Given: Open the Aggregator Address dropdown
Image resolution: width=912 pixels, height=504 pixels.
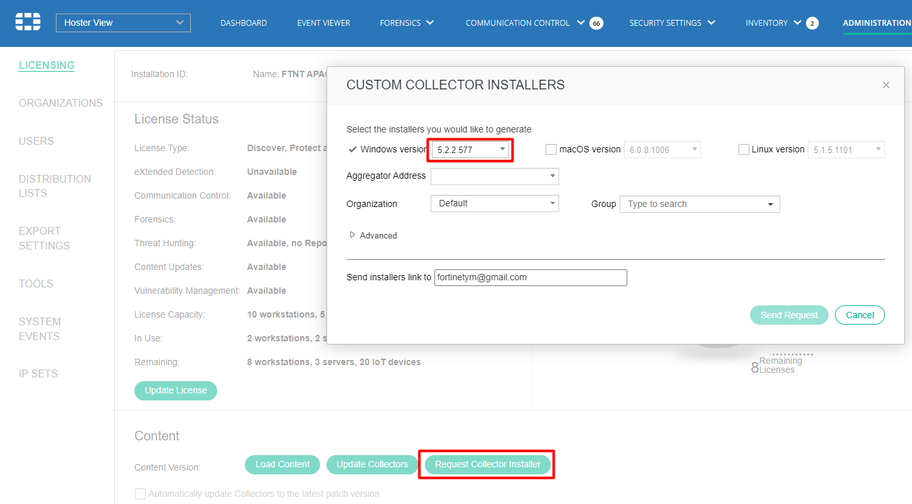Looking at the screenshot, I should (494, 176).
